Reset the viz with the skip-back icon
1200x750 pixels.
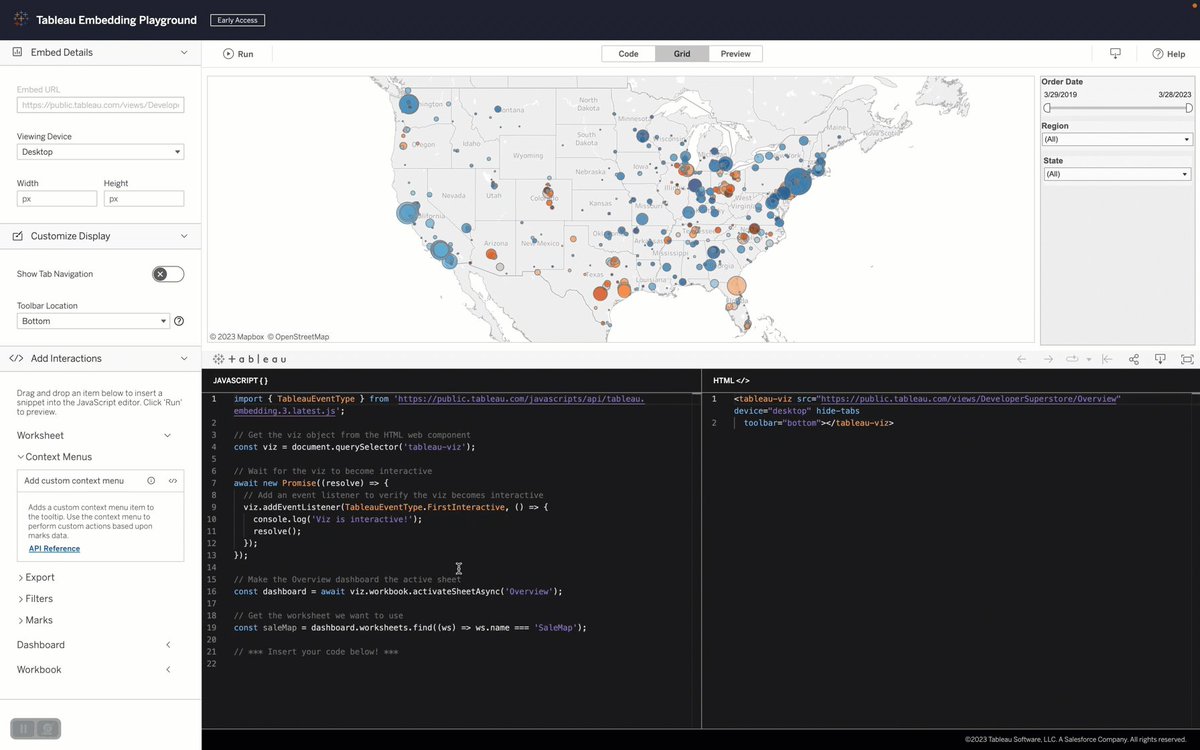point(1106,359)
